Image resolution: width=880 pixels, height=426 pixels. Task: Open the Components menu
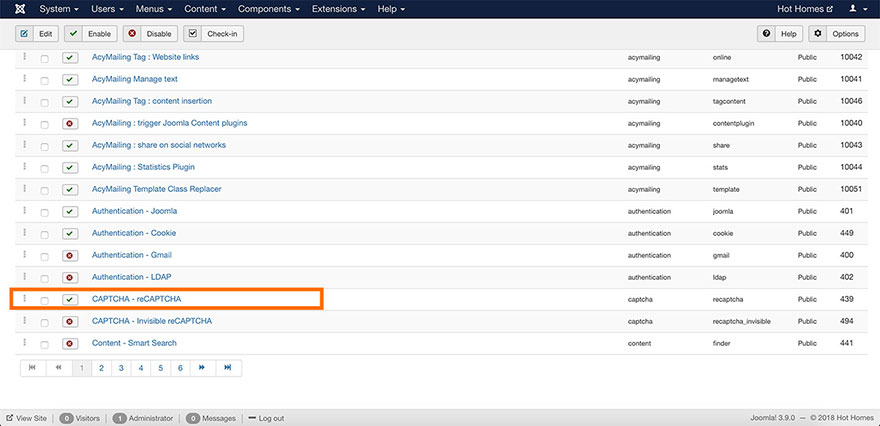pos(269,9)
